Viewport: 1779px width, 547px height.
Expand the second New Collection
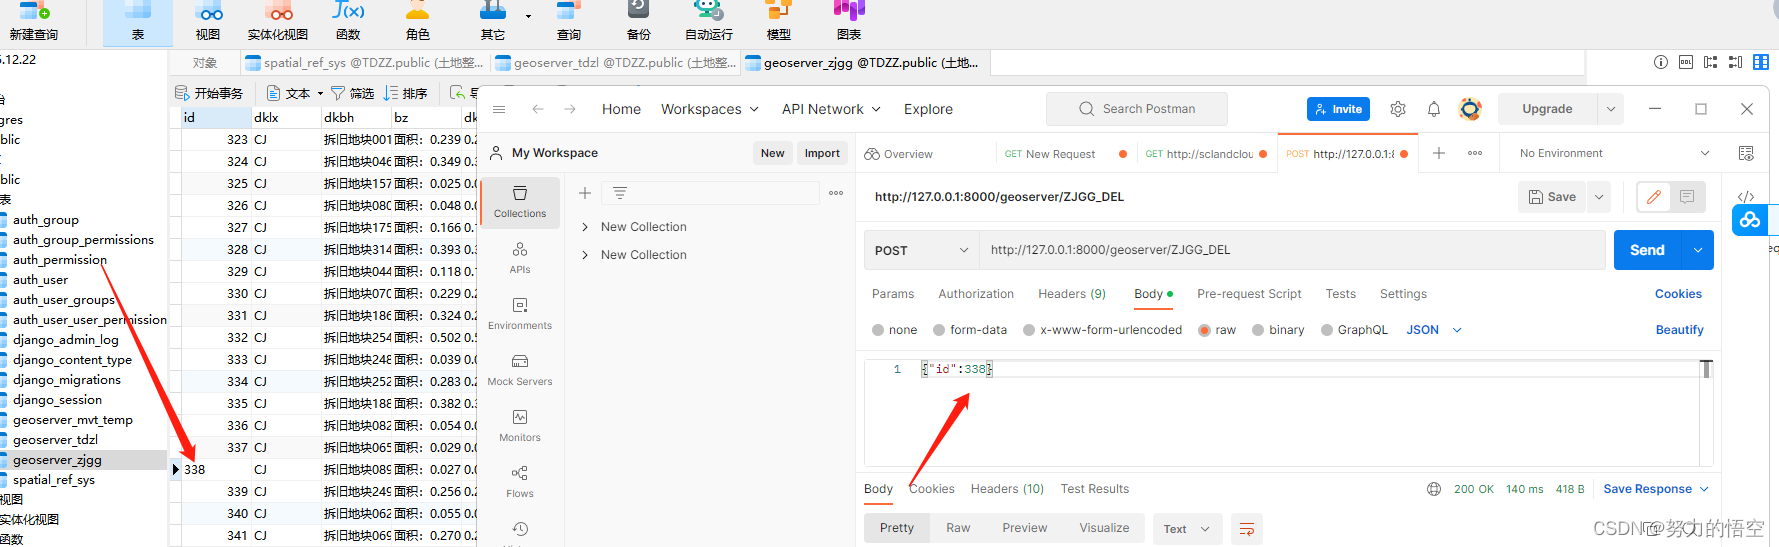click(585, 255)
